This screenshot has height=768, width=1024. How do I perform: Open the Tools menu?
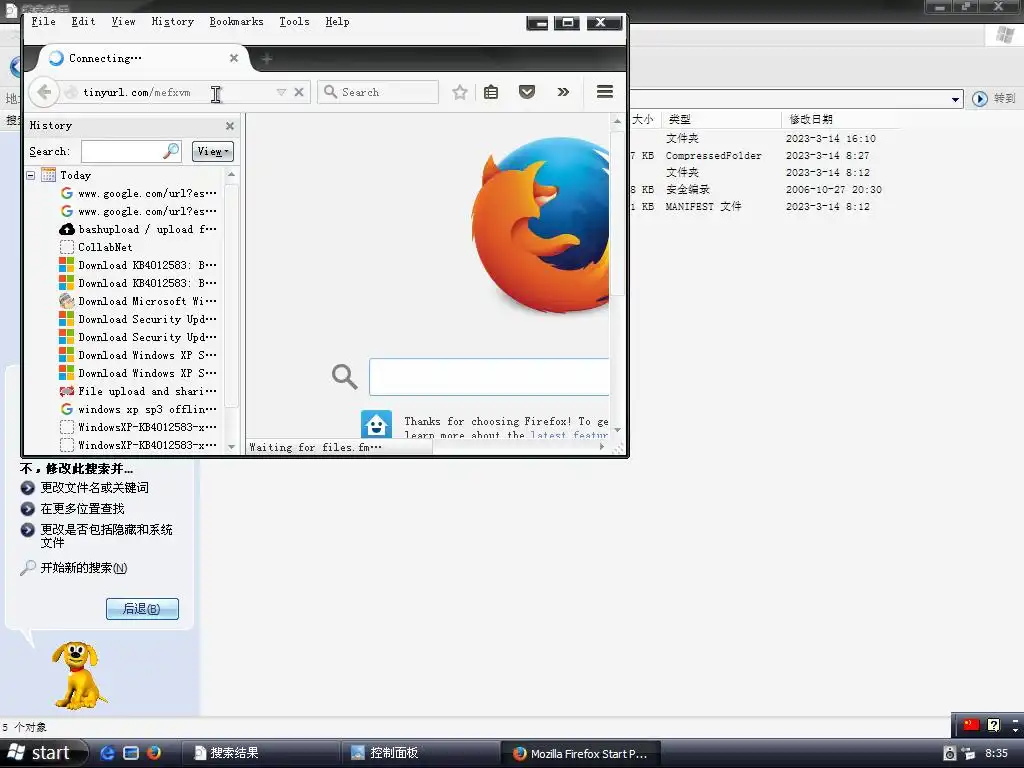point(295,22)
